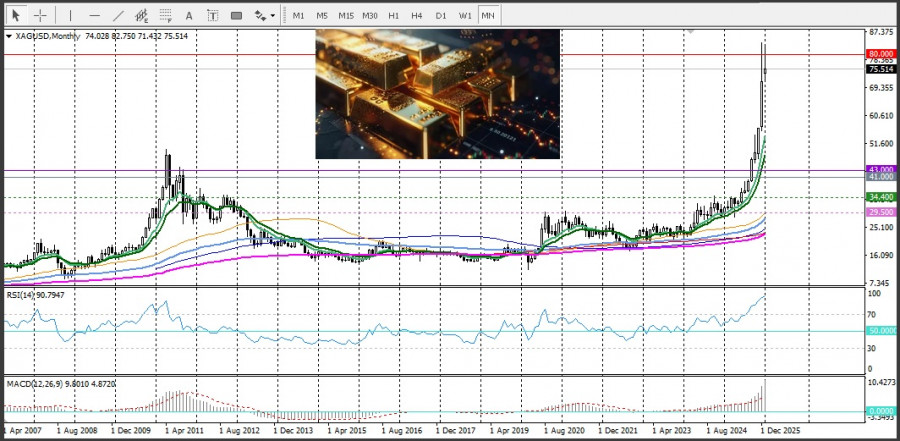Select the trendline drawing tool
The width and height of the screenshot is (900, 441).
tap(118, 15)
